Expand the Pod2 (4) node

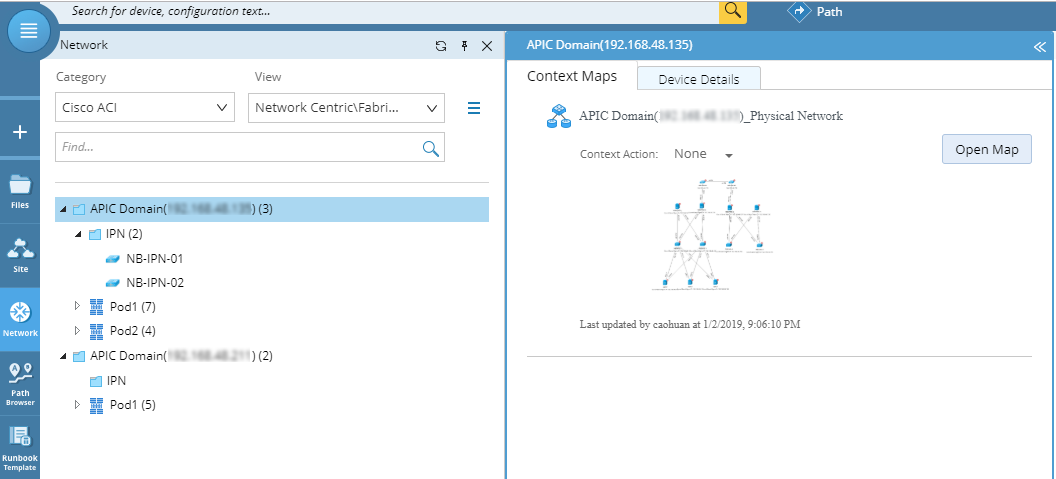point(77,331)
